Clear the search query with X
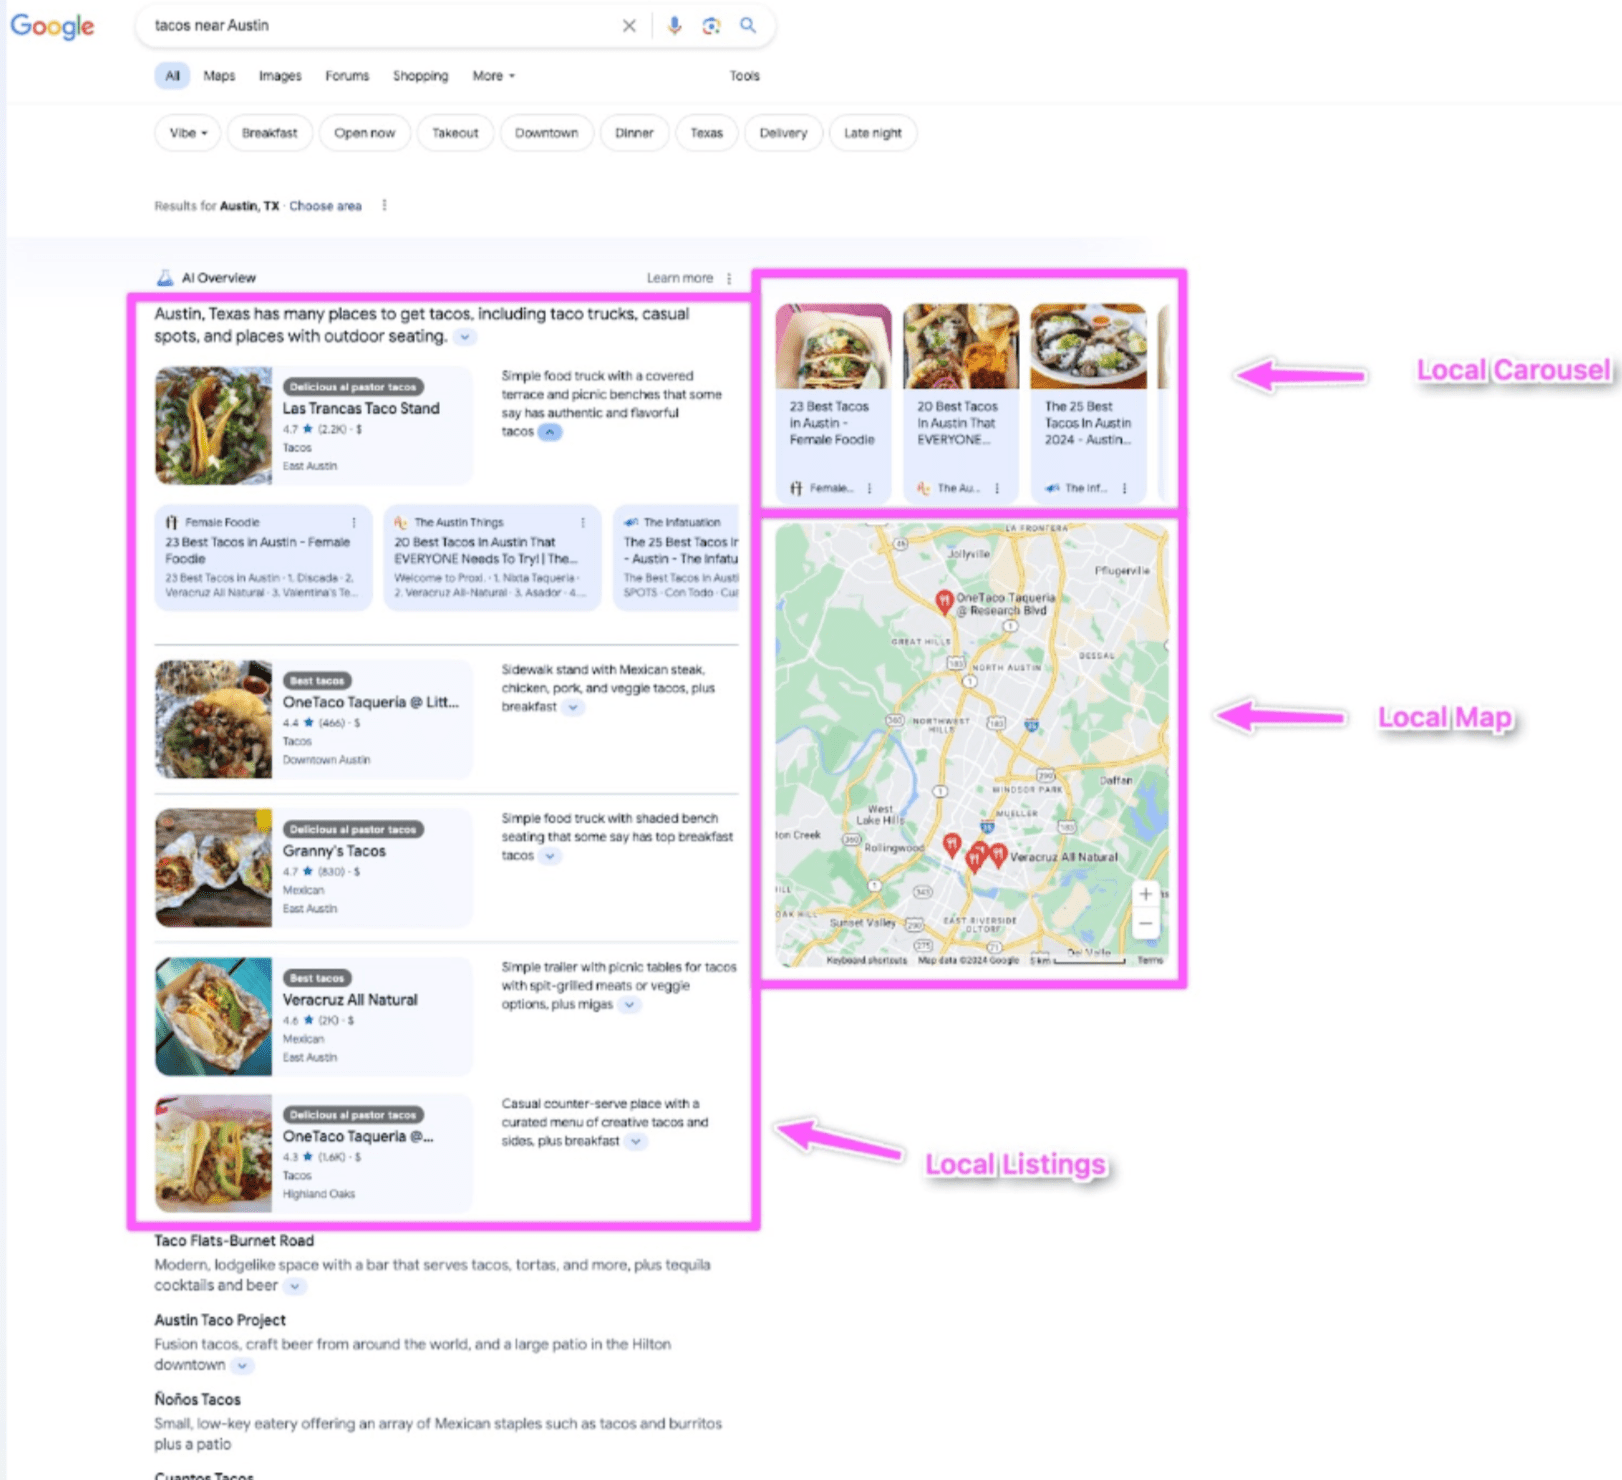The width and height of the screenshot is (1622, 1480). tap(629, 26)
